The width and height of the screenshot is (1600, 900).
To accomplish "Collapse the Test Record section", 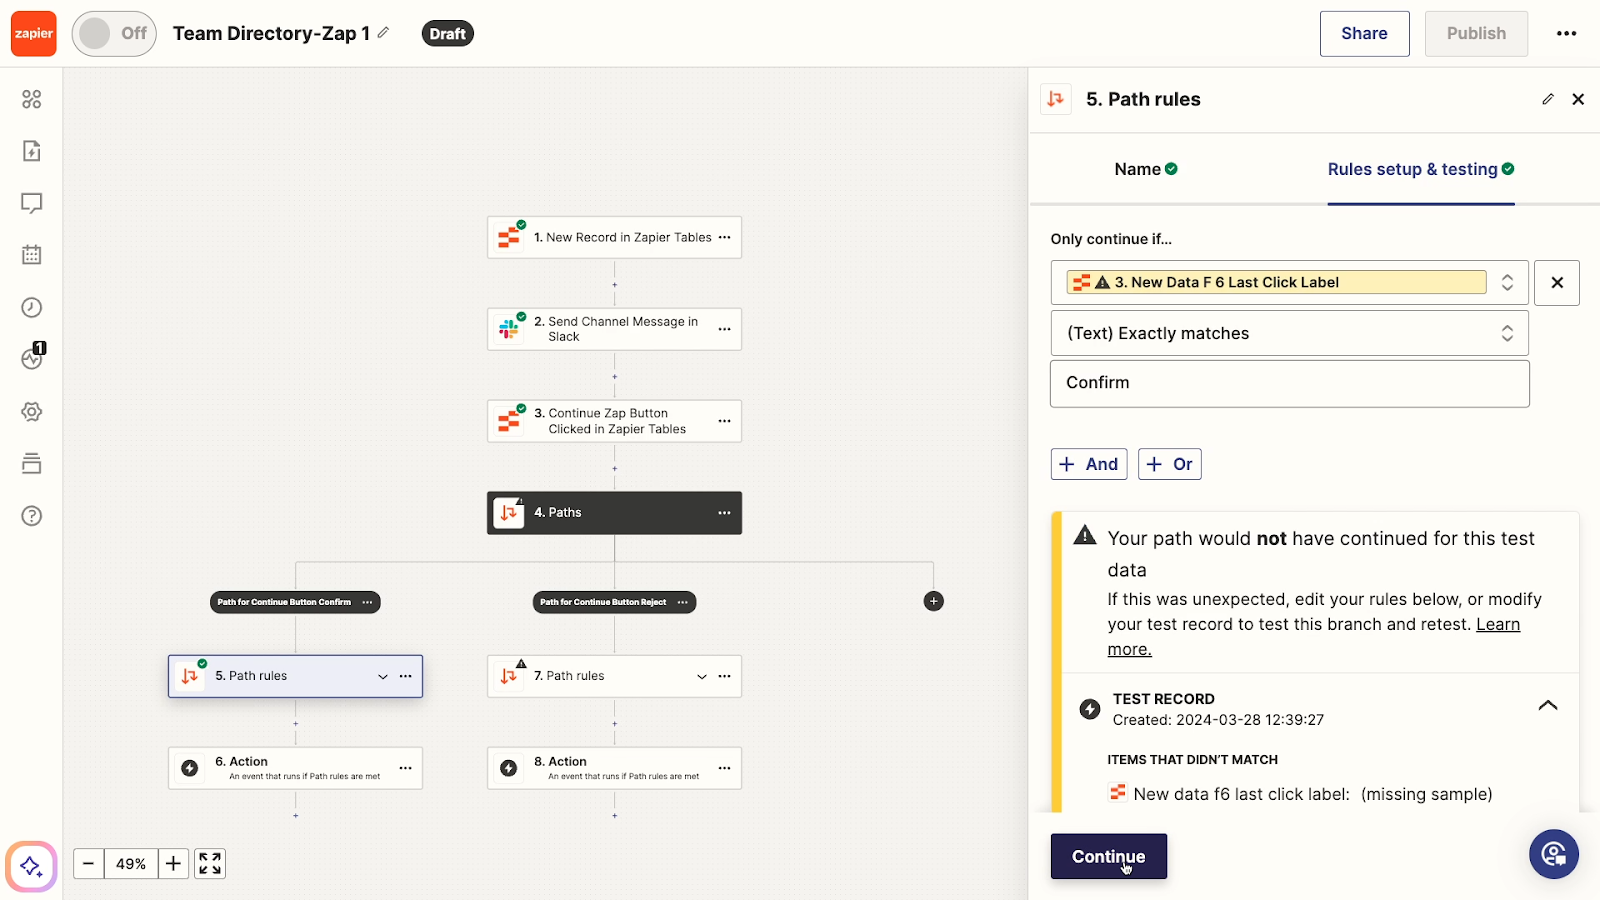I will (x=1548, y=706).
